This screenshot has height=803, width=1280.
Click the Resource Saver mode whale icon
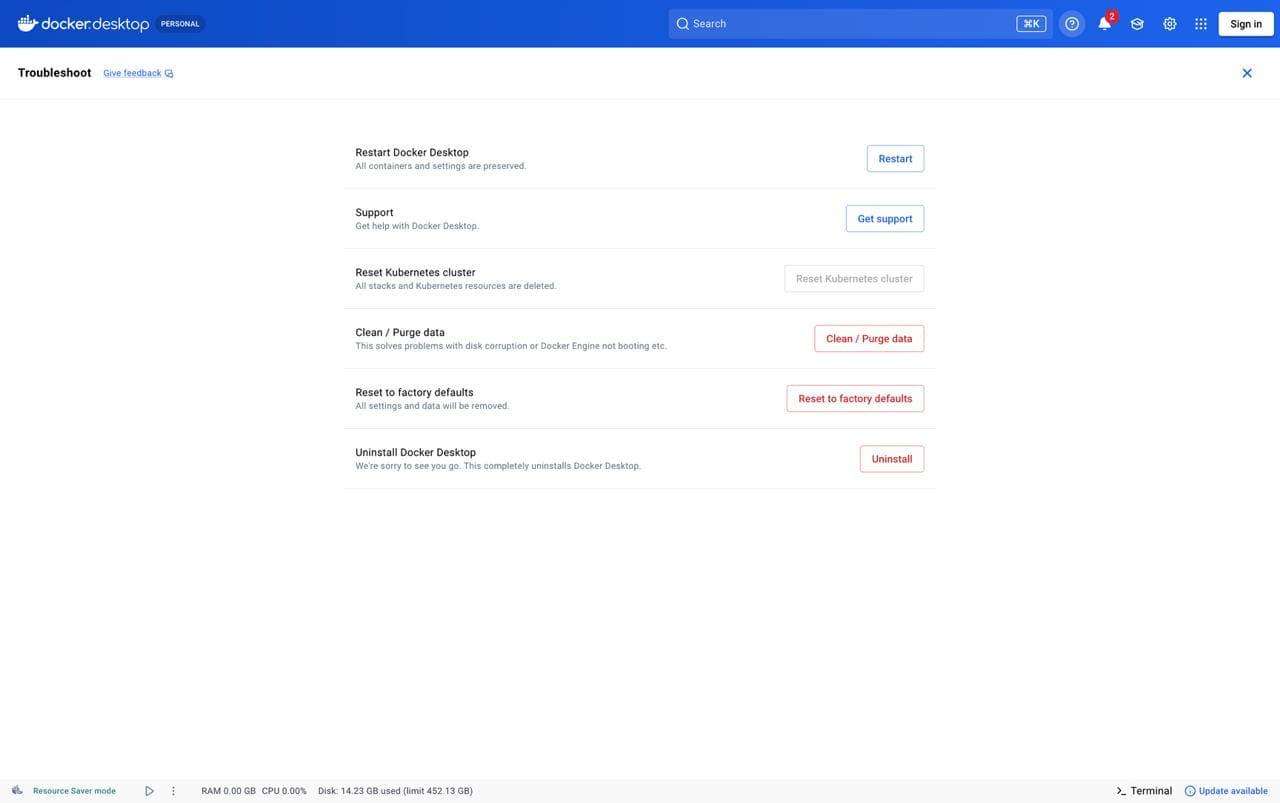pyautogui.click(x=17, y=791)
